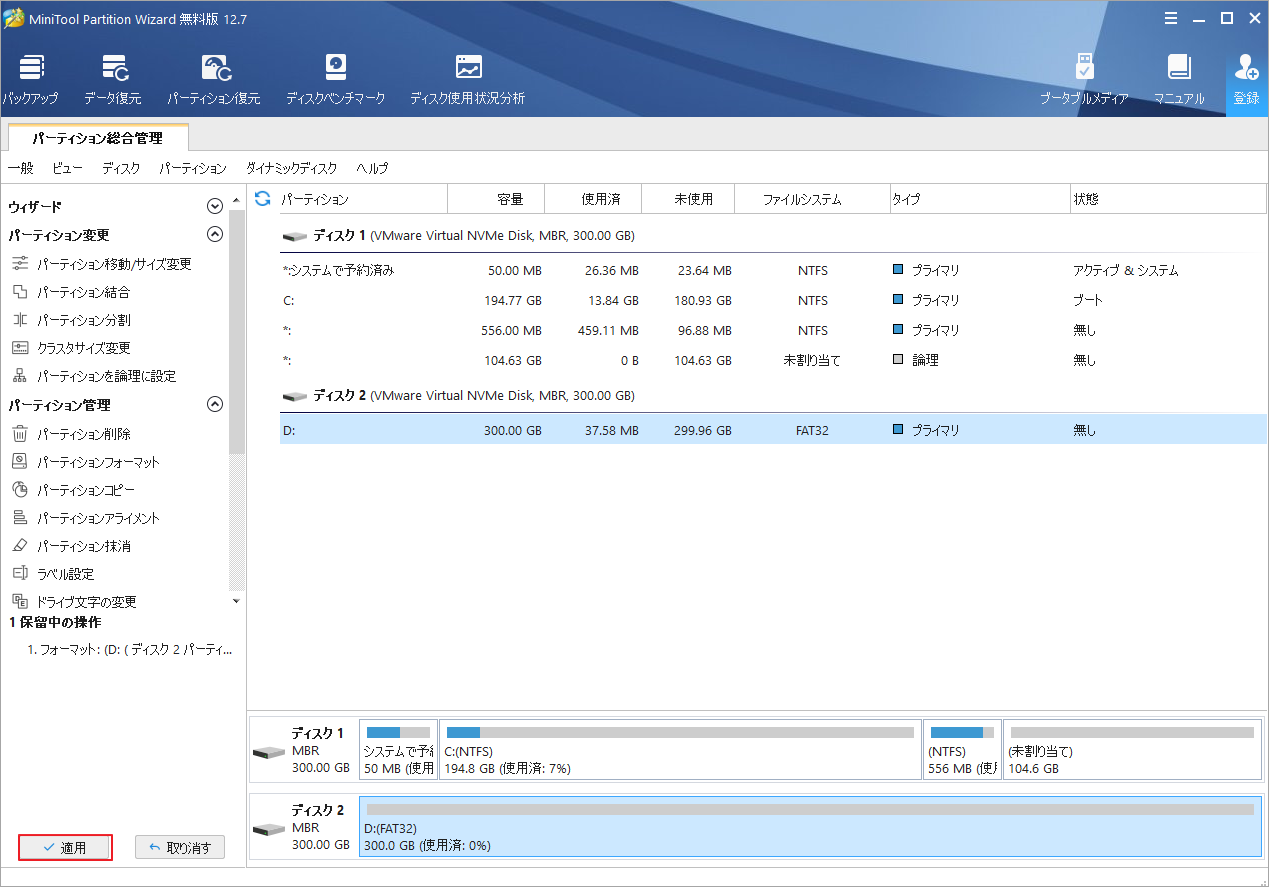
Task: Click the ディスク 1 header in list
Action: point(459,236)
